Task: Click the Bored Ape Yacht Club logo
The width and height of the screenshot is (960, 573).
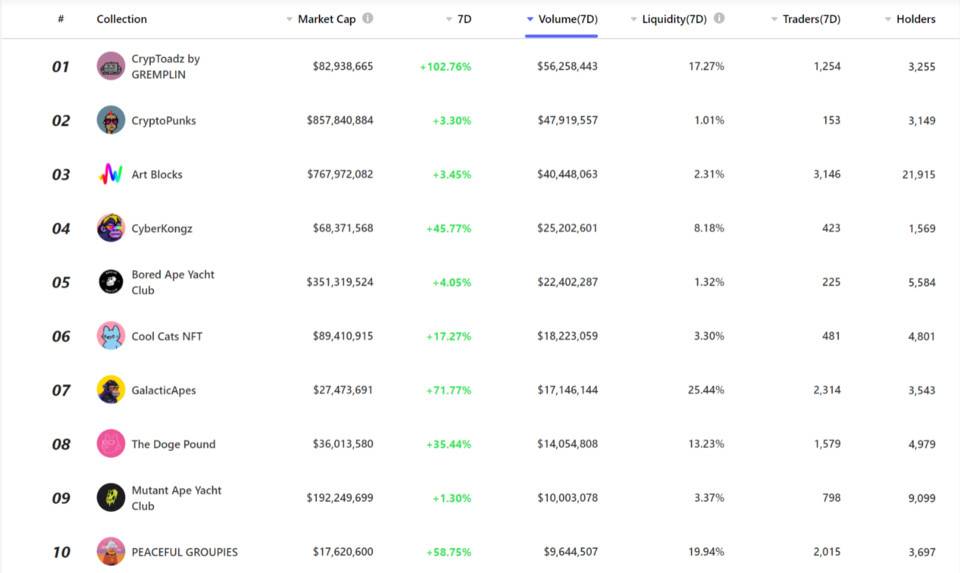Action: tap(111, 282)
